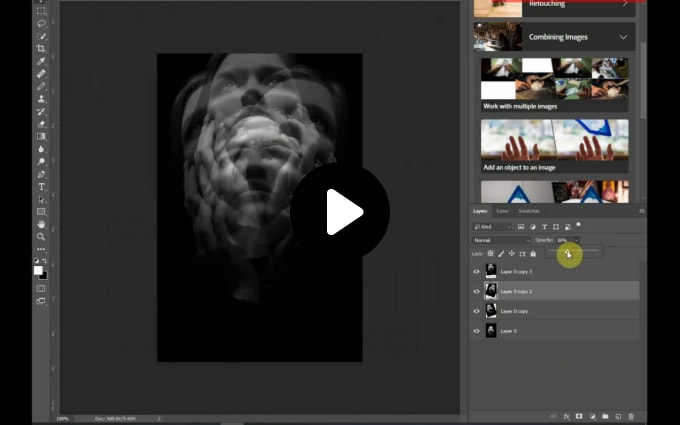Hide Layer 0 copy 2
The image size is (680, 425).
pos(477,291)
